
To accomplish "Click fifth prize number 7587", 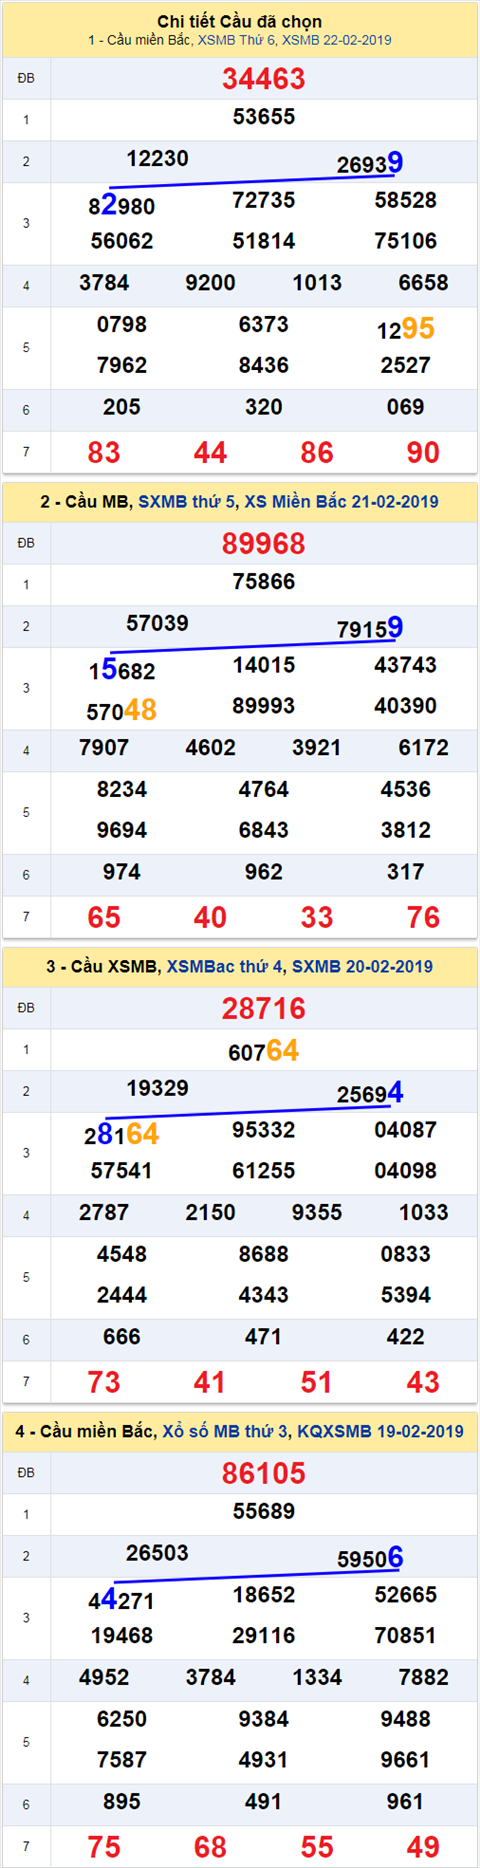I will pos(122,1760).
